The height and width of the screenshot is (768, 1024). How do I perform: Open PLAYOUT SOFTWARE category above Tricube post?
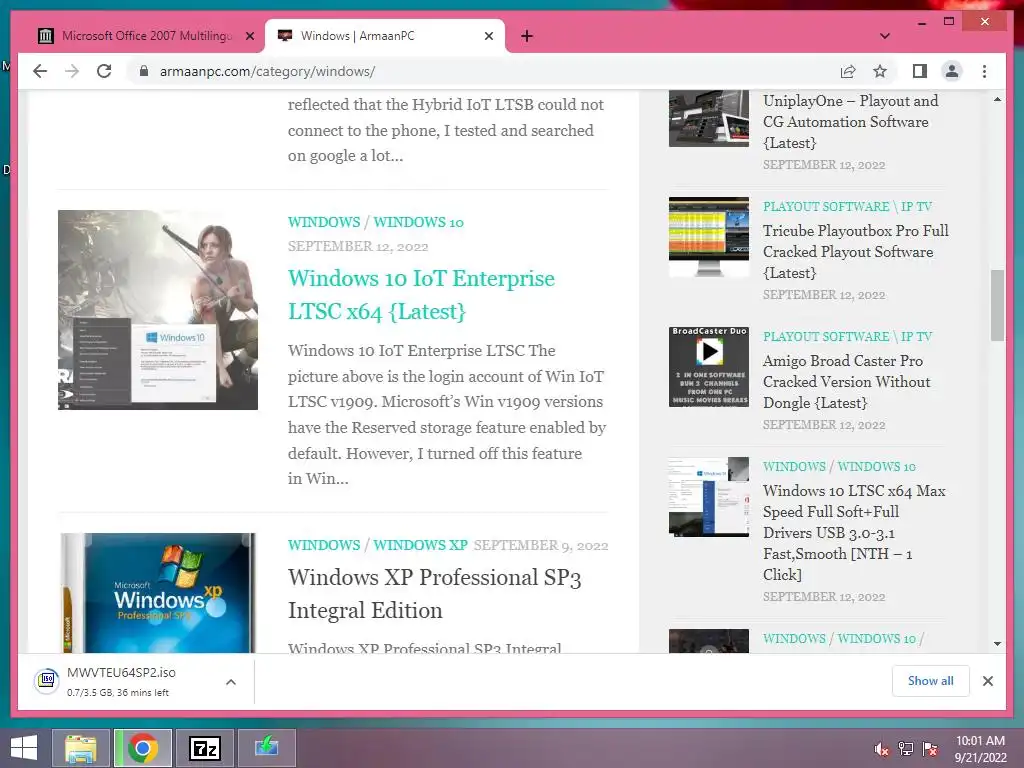coord(826,206)
